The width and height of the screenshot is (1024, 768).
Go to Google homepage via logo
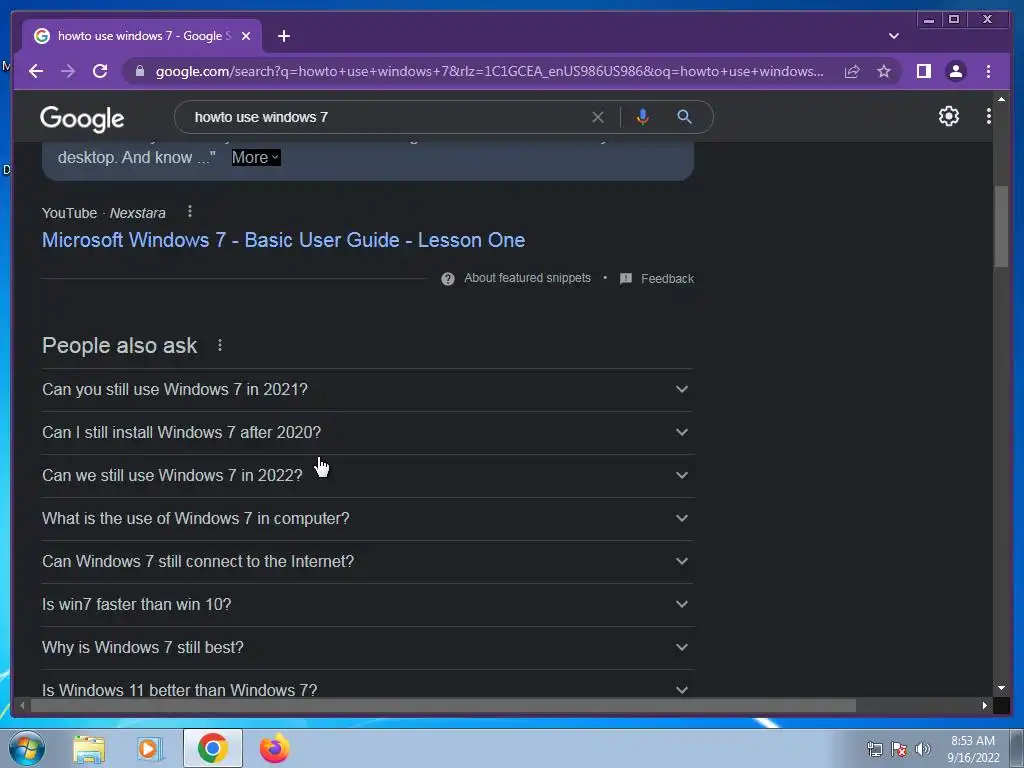point(82,118)
